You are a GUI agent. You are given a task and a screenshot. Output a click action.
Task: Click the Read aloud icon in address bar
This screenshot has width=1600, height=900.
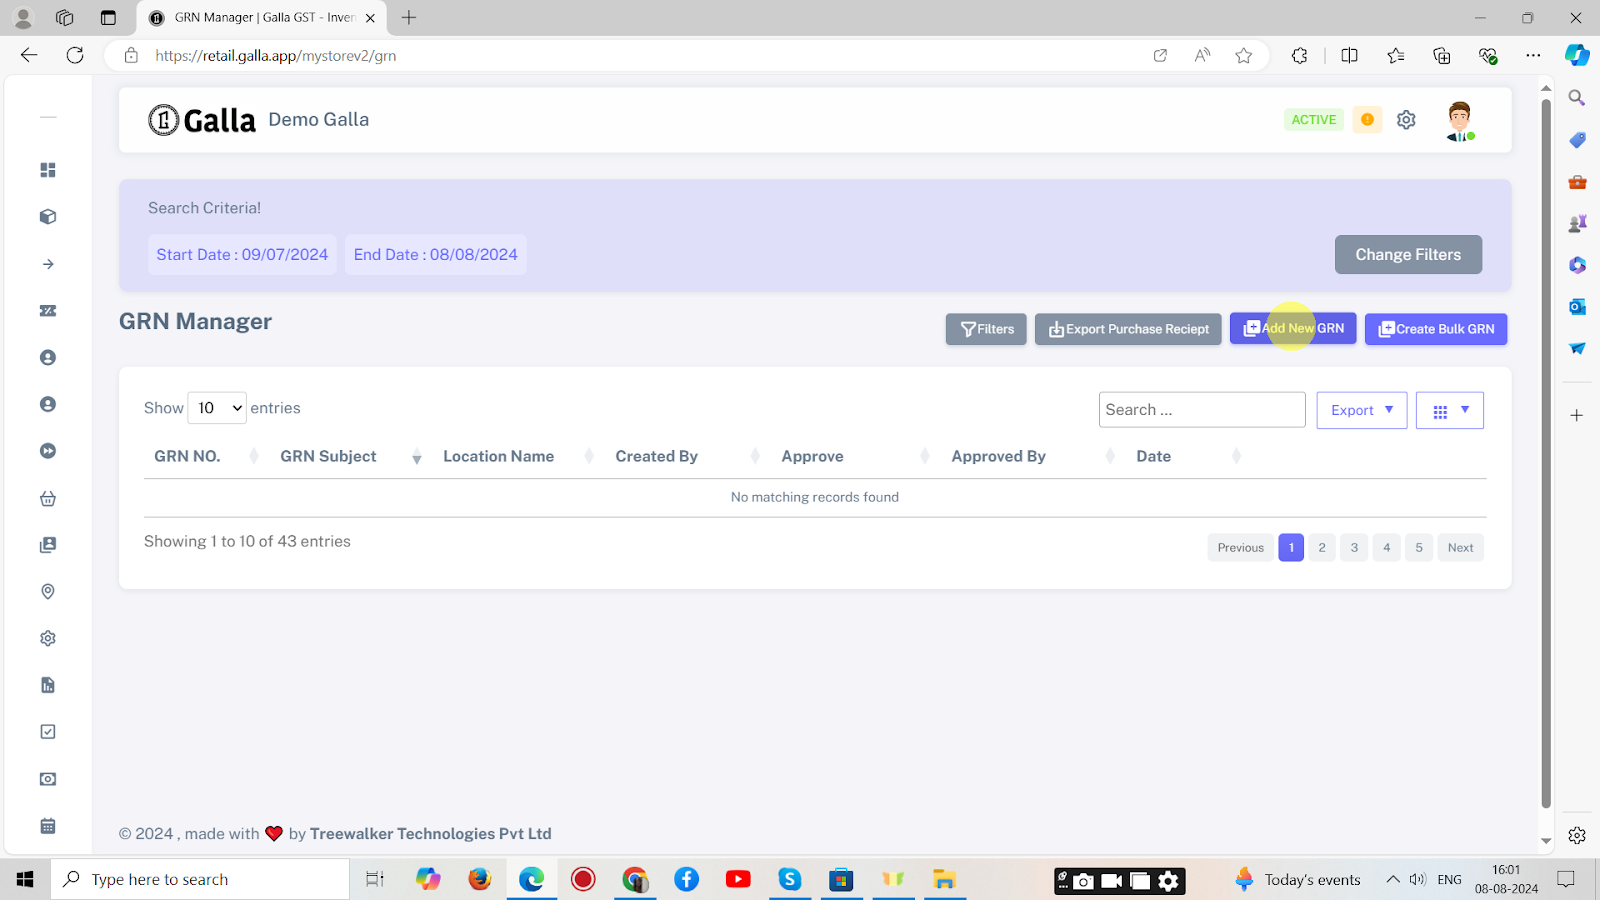click(x=1202, y=56)
